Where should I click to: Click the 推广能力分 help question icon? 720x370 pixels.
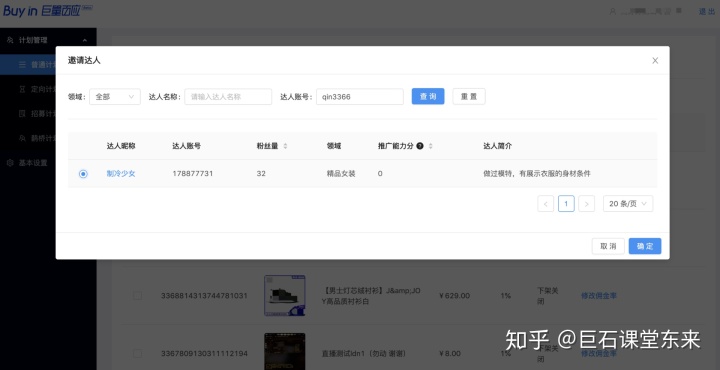[x=420, y=146]
